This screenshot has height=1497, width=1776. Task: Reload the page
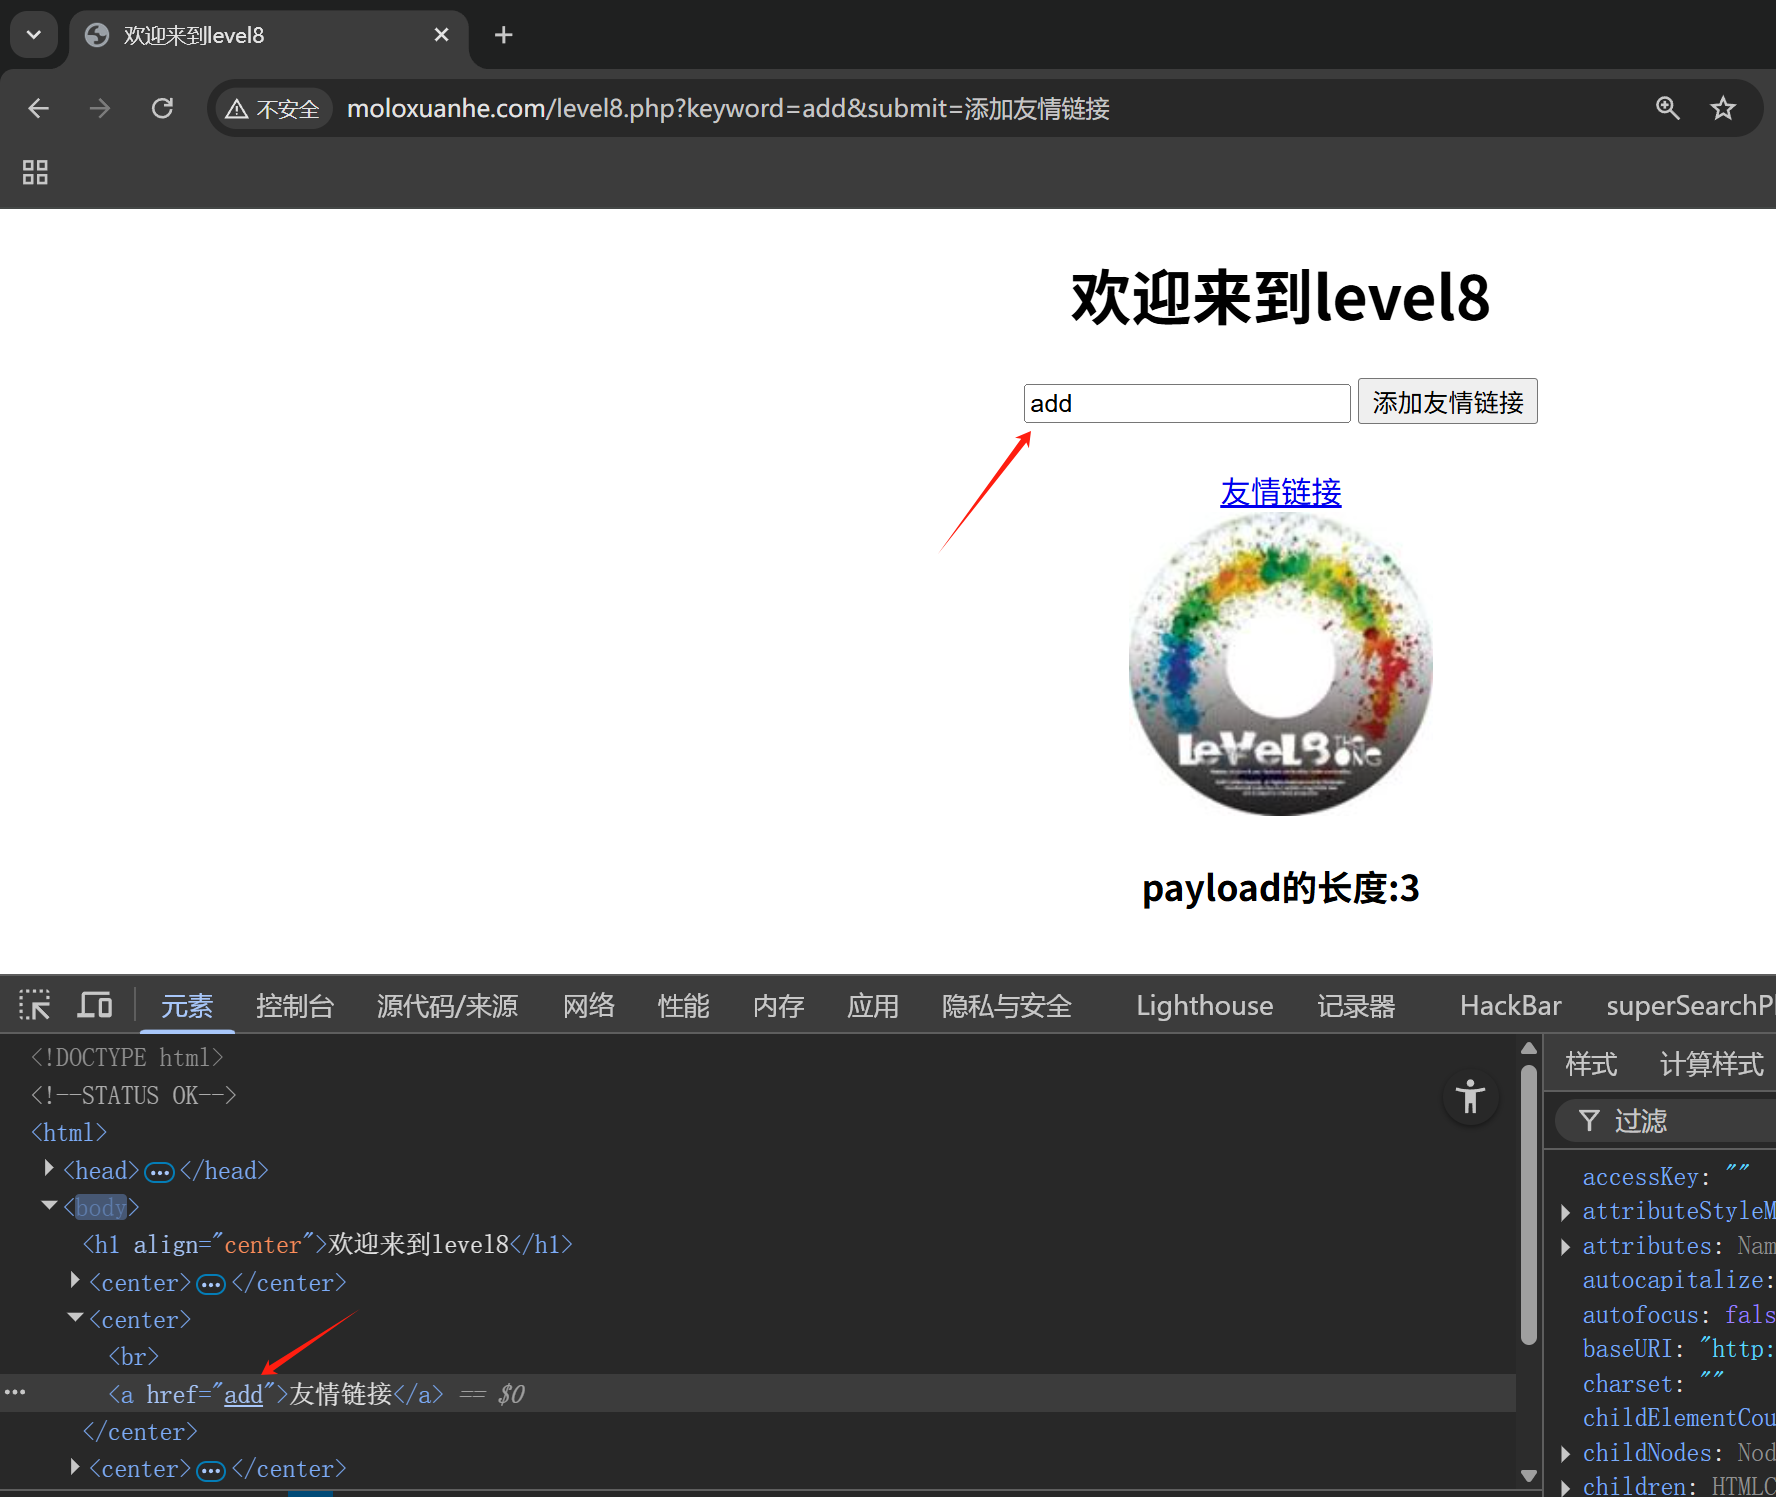[162, 108]
